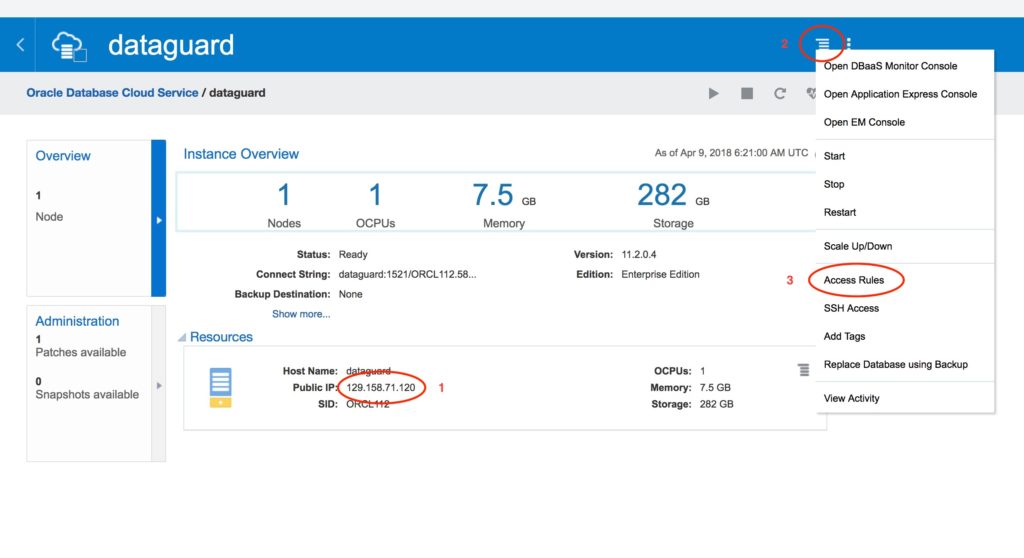The width and height of the screenshot is (1024, 558).
Task: Choose Scale Up/Down from menu
Action: (x=857, y=246)
